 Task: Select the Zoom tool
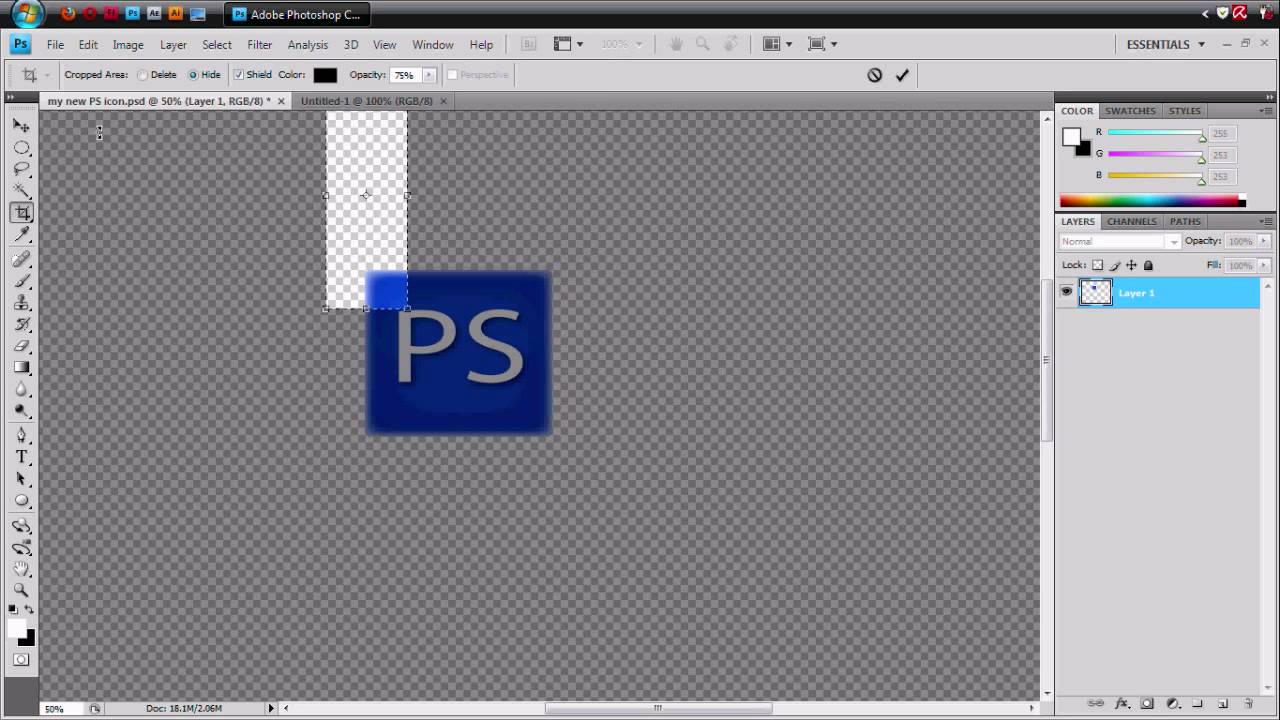click(22, 590)
